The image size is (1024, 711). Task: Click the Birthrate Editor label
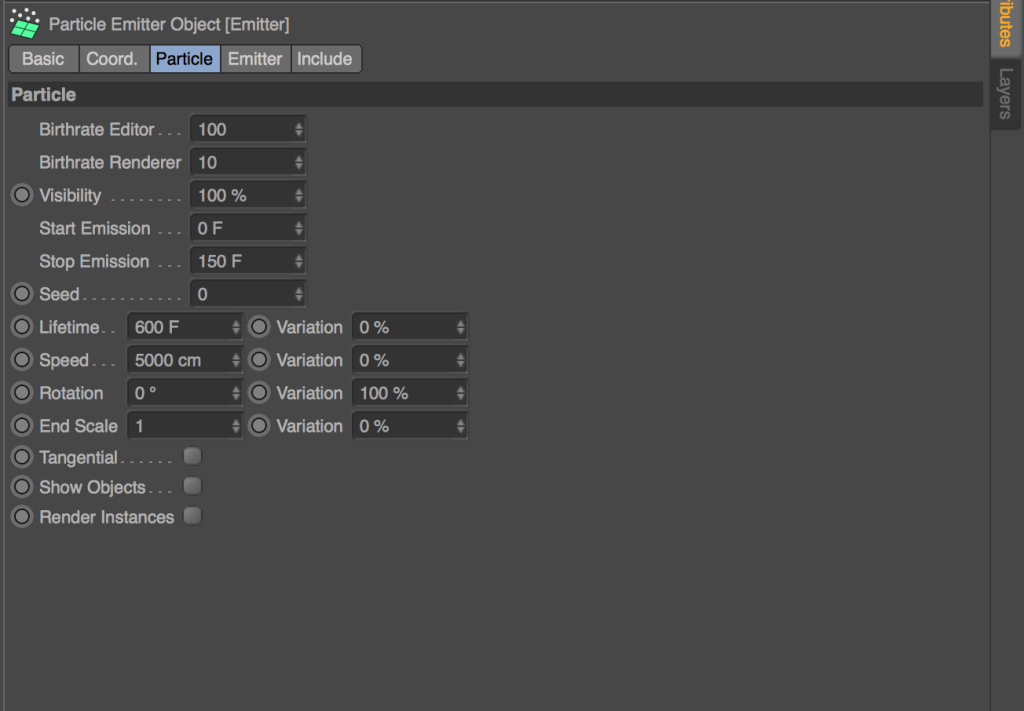click(x=97, y=130)
